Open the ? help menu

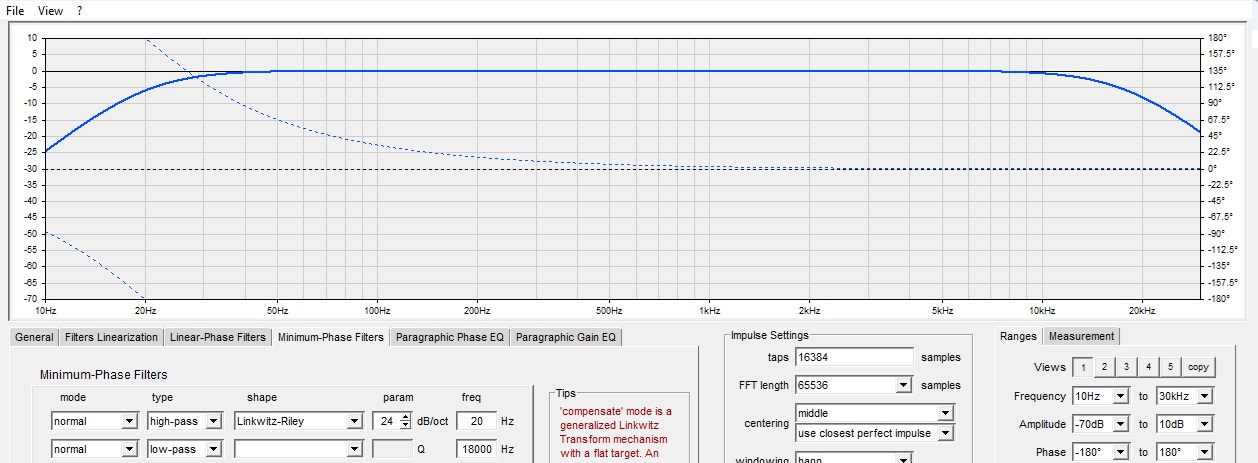[80, 10]
